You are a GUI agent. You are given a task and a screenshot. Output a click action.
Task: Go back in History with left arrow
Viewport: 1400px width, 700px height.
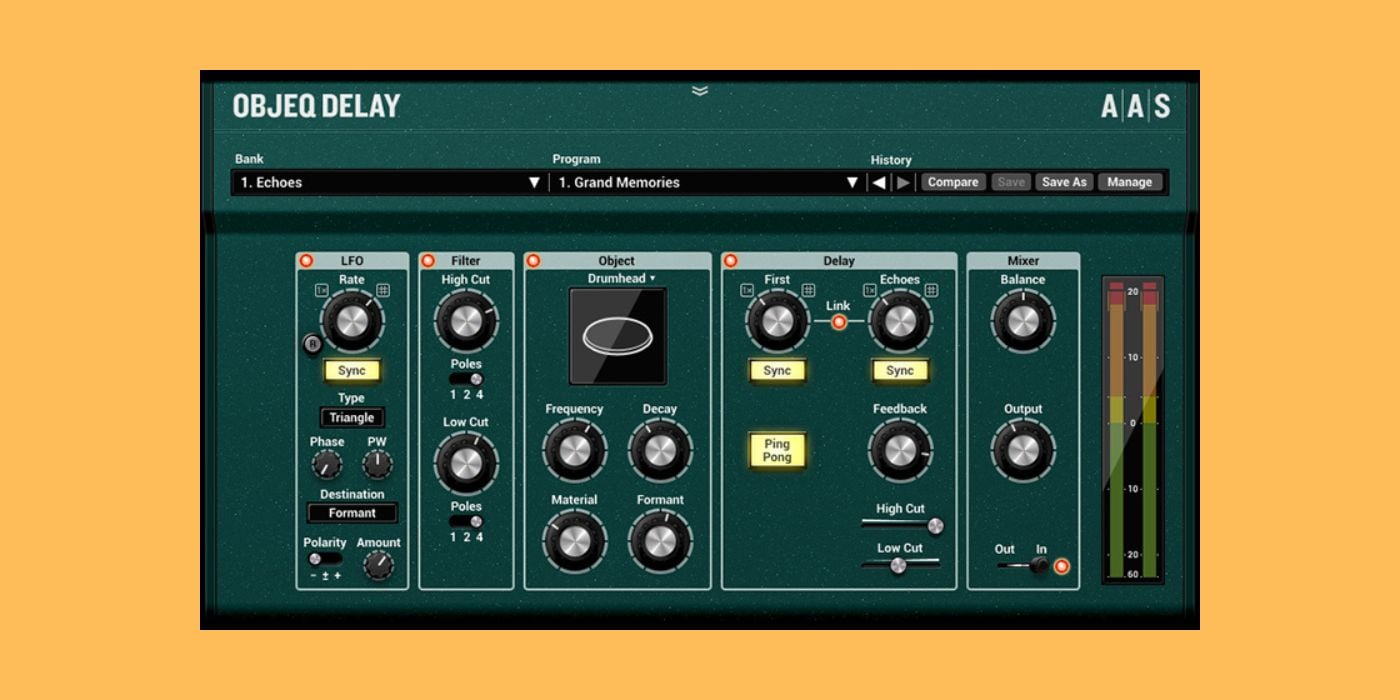[879, 182]
